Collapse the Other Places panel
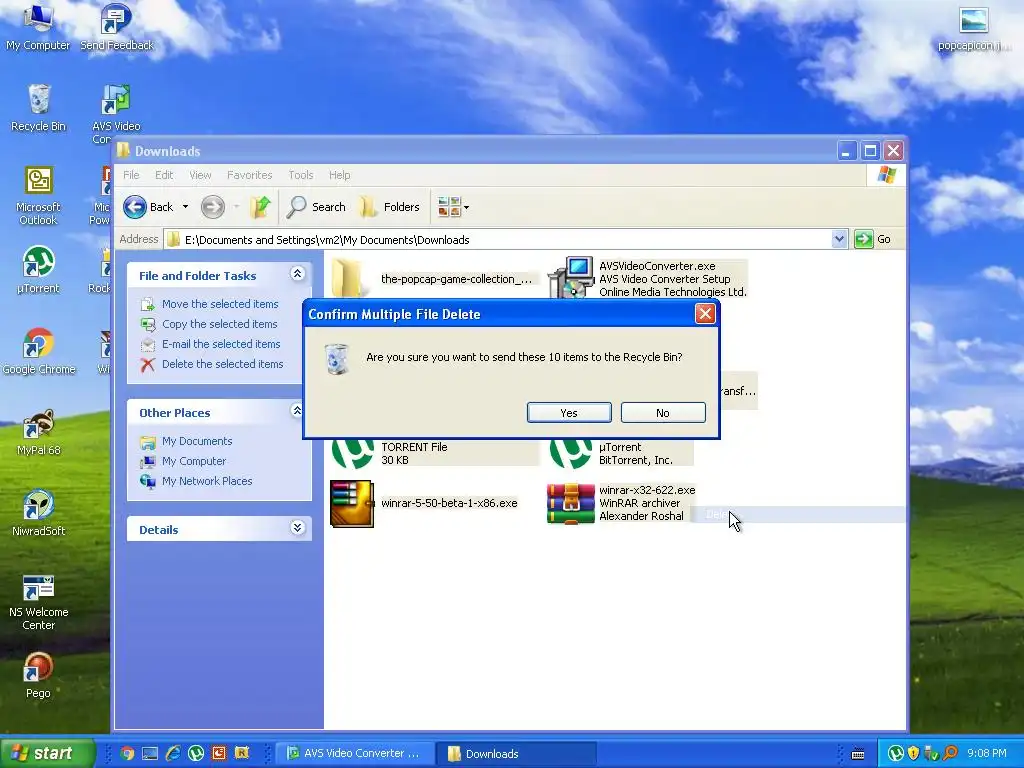1024x768 pixels. pos(297,411)
